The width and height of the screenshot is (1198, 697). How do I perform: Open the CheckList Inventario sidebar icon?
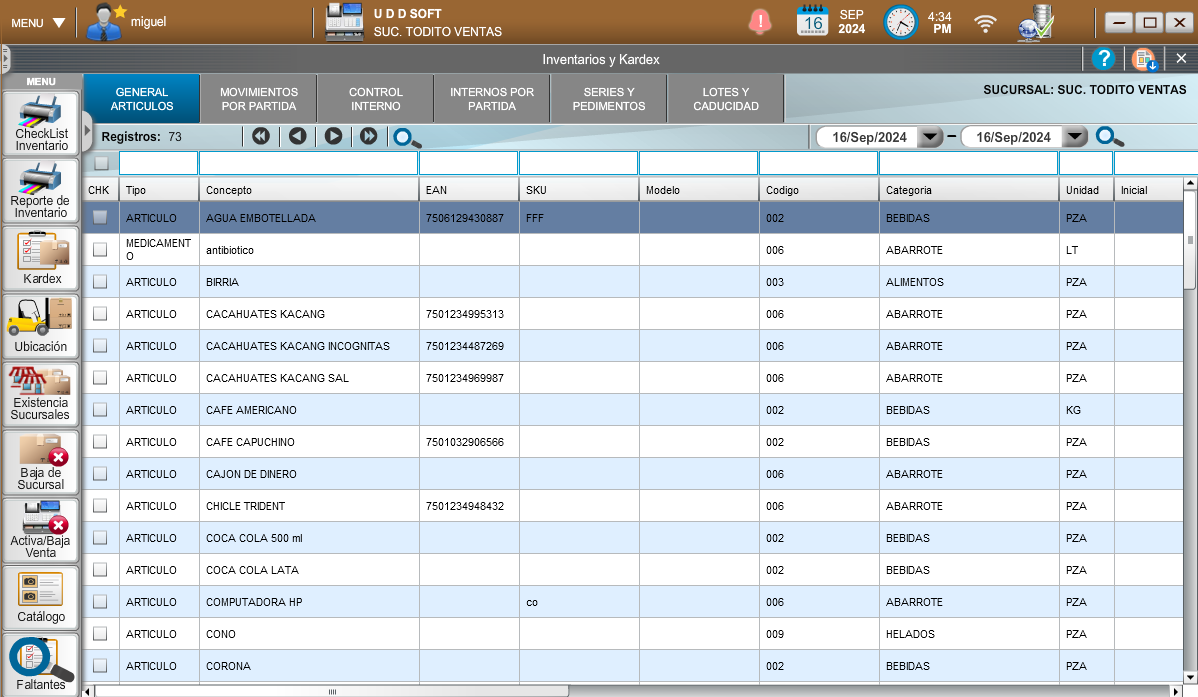[41, 123]
